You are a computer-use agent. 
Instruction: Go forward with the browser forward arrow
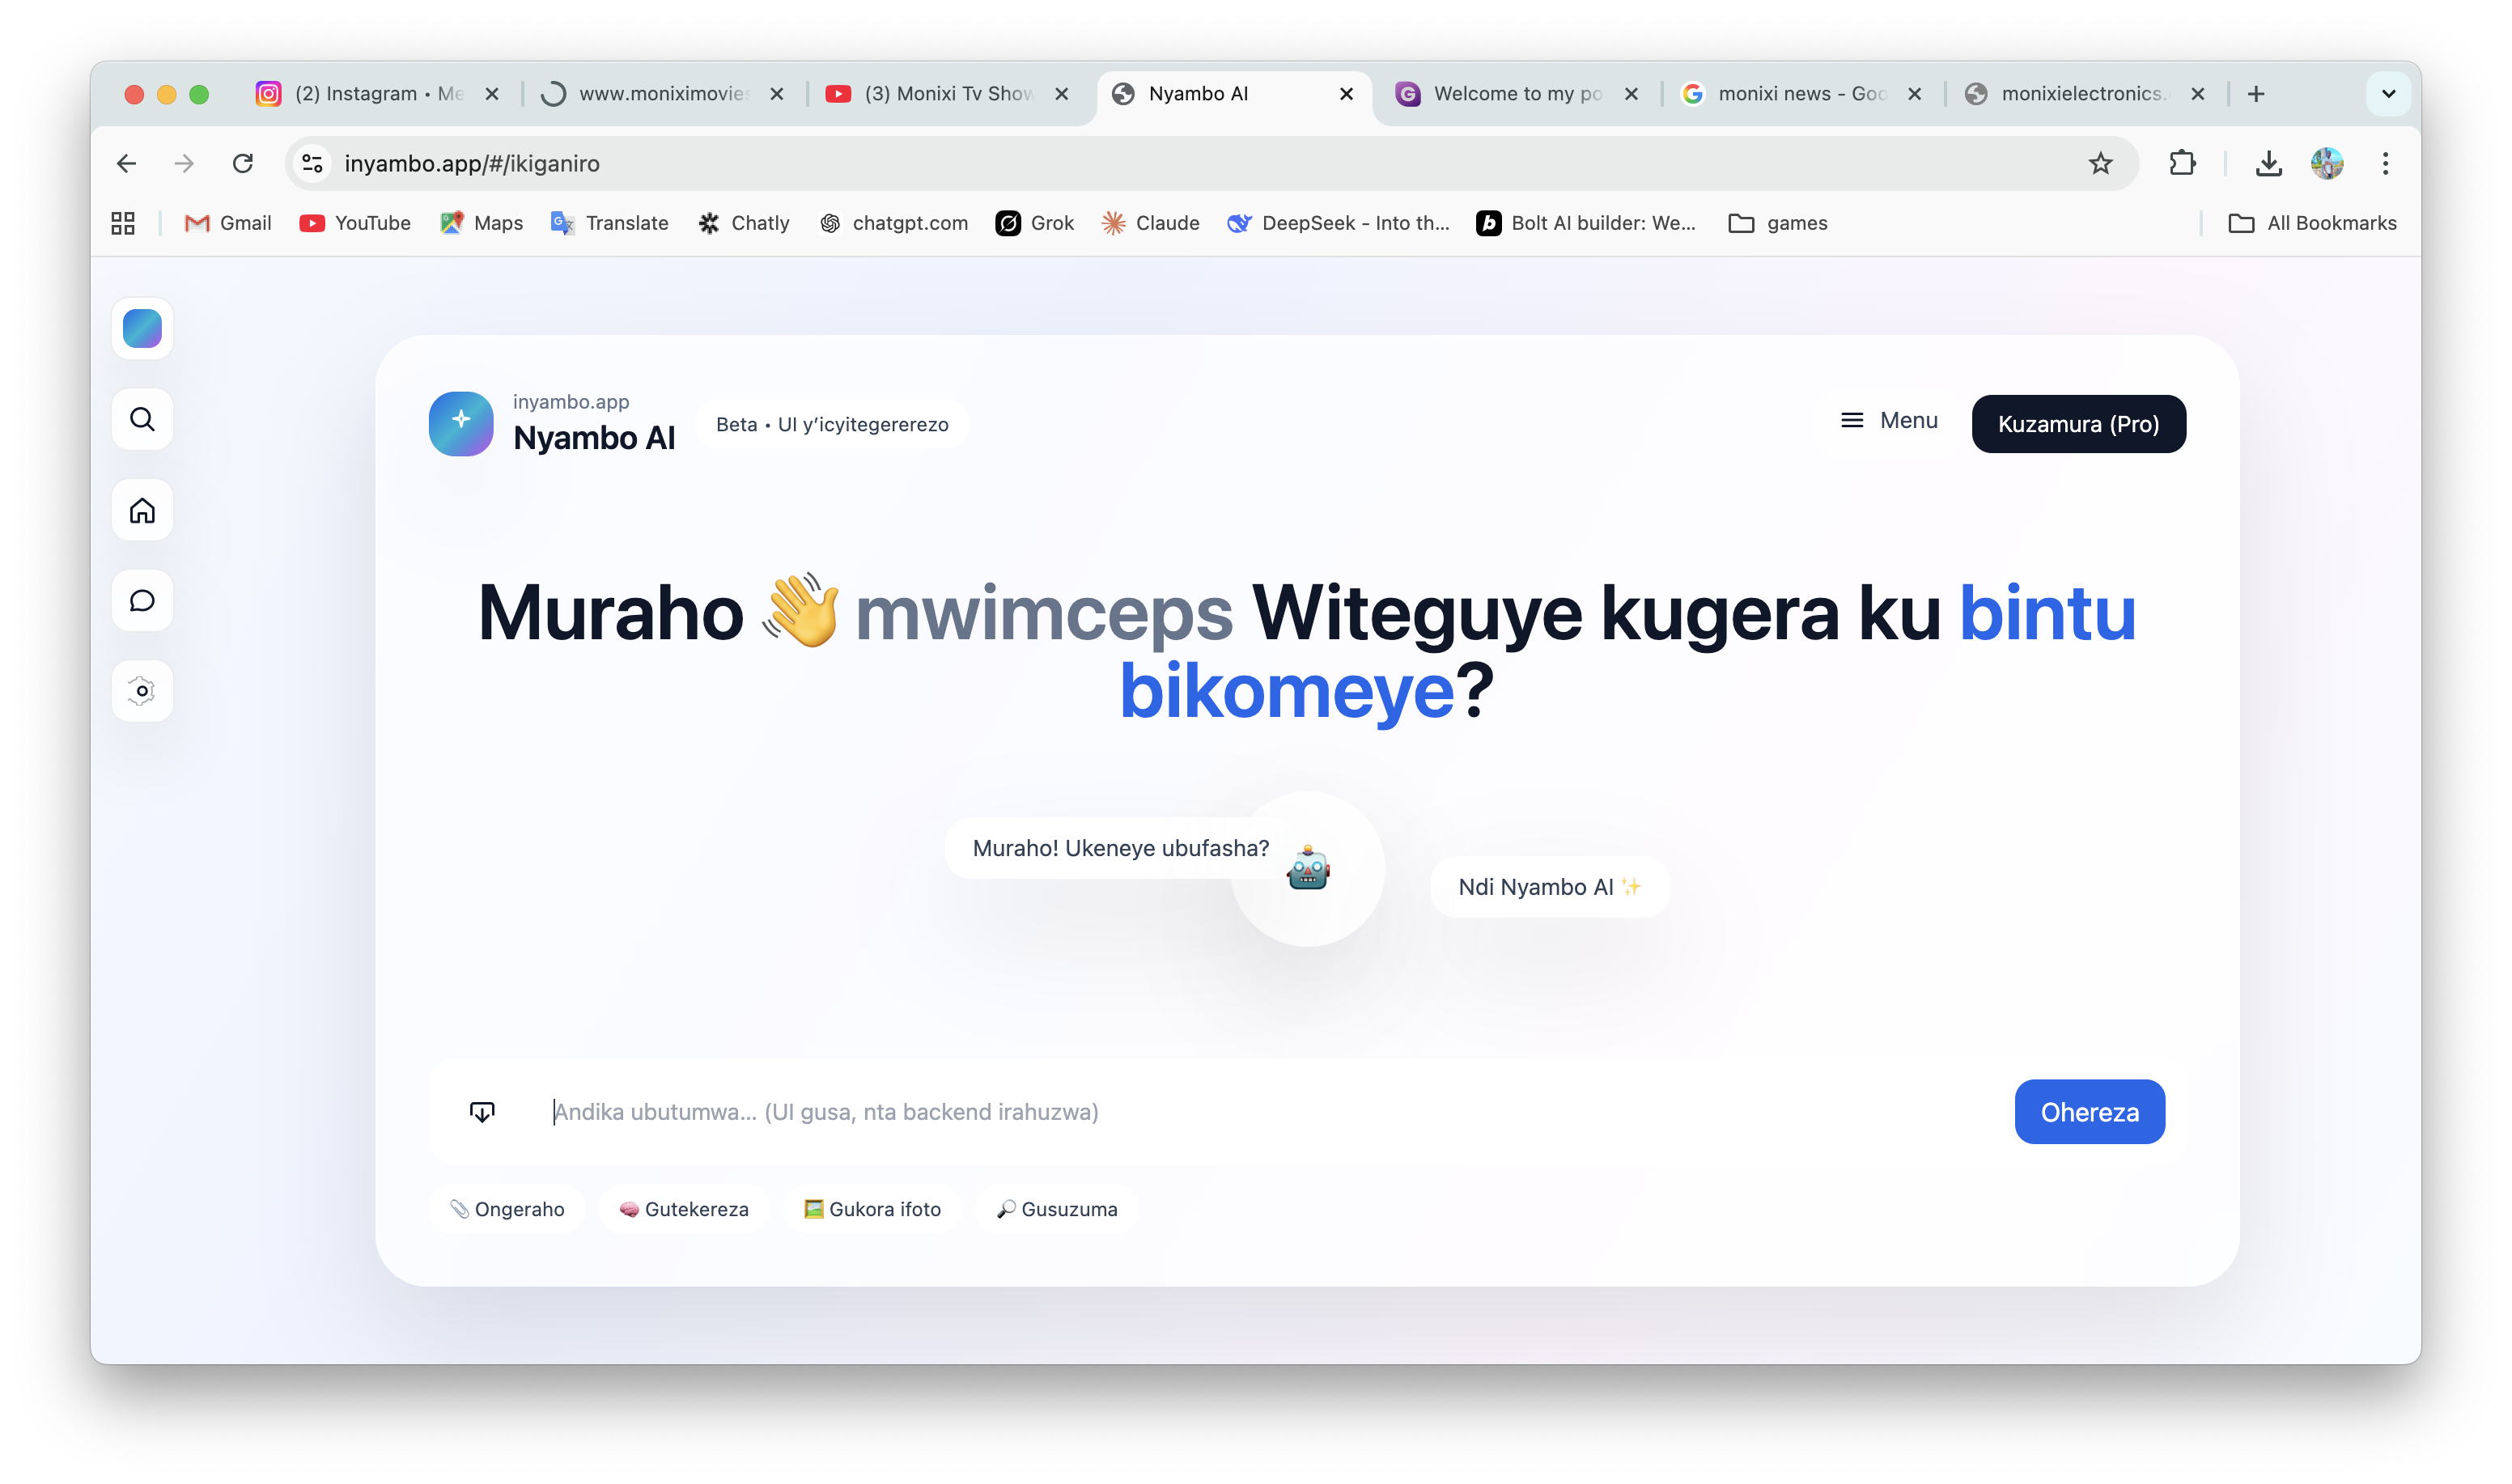click(184, 163)
